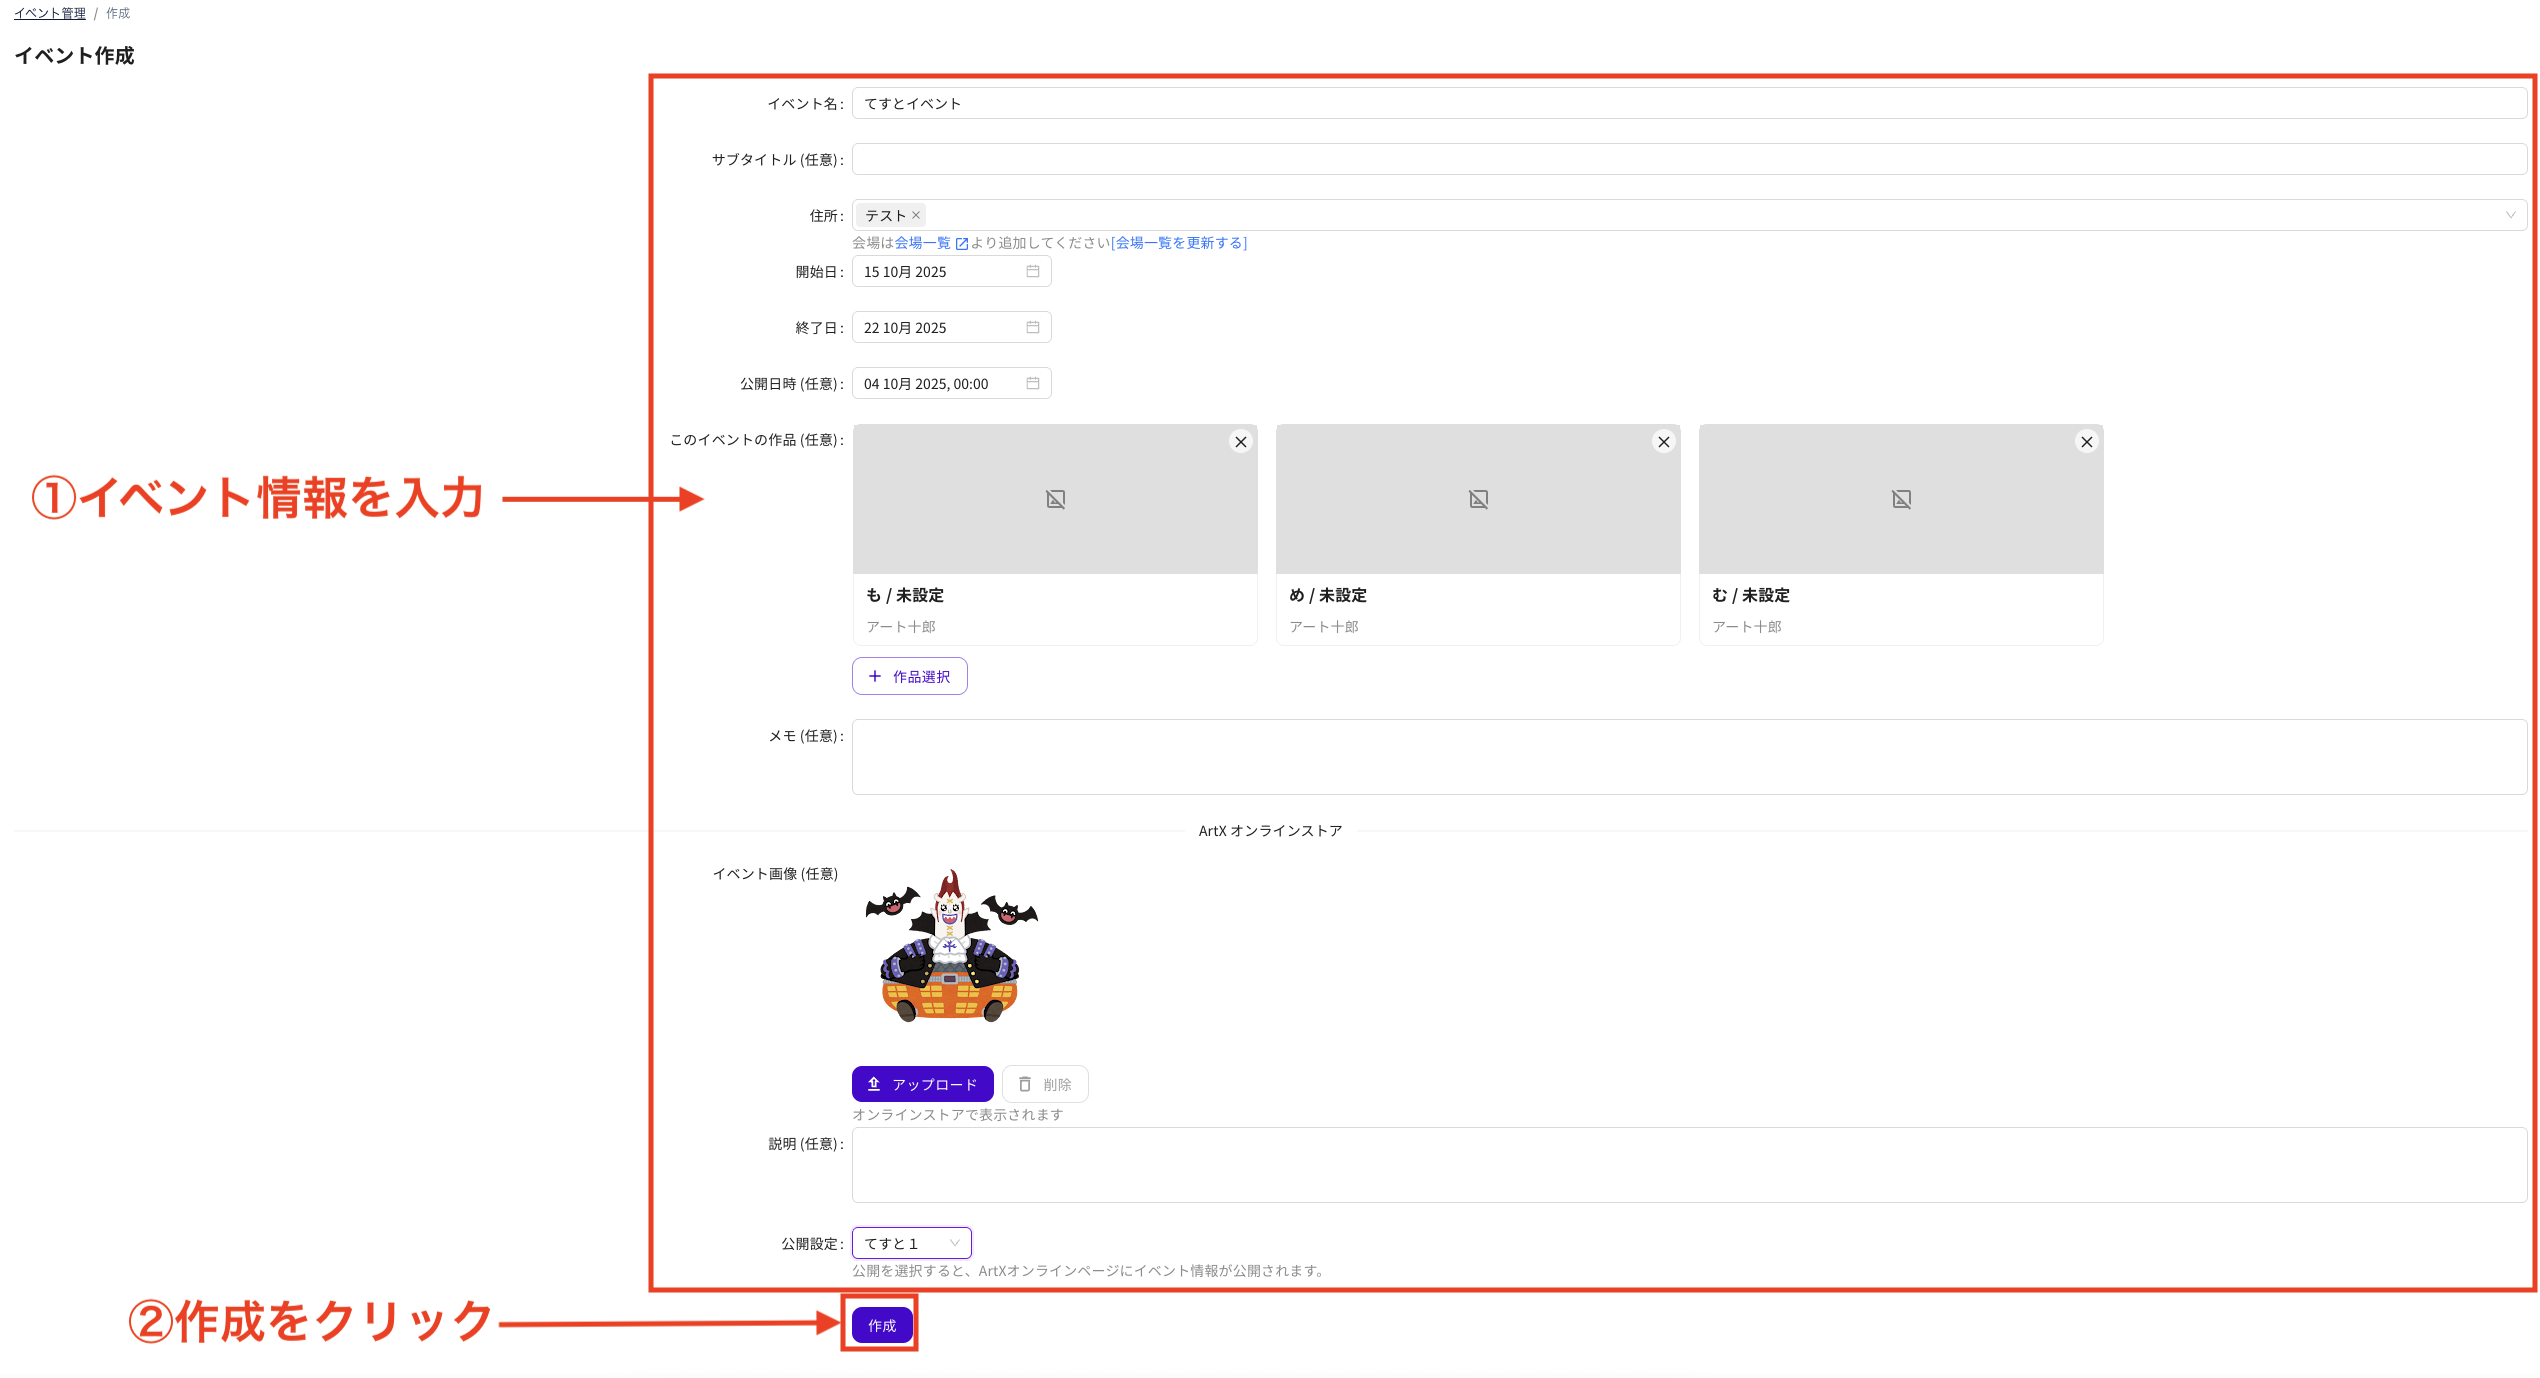Remove the テスト tag from 住所

(916, 215)
